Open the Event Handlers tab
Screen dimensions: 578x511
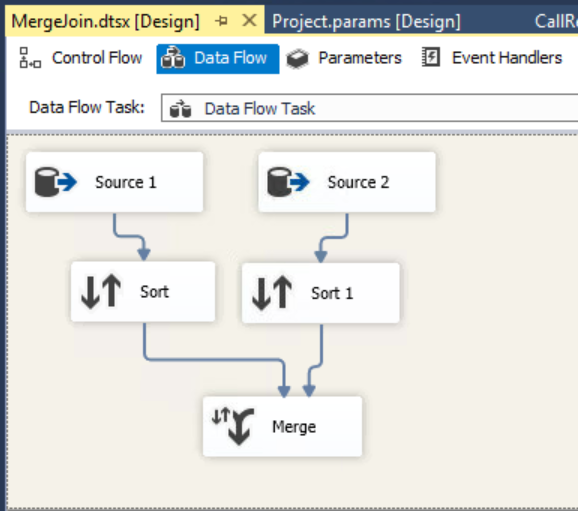coord(492,58)
